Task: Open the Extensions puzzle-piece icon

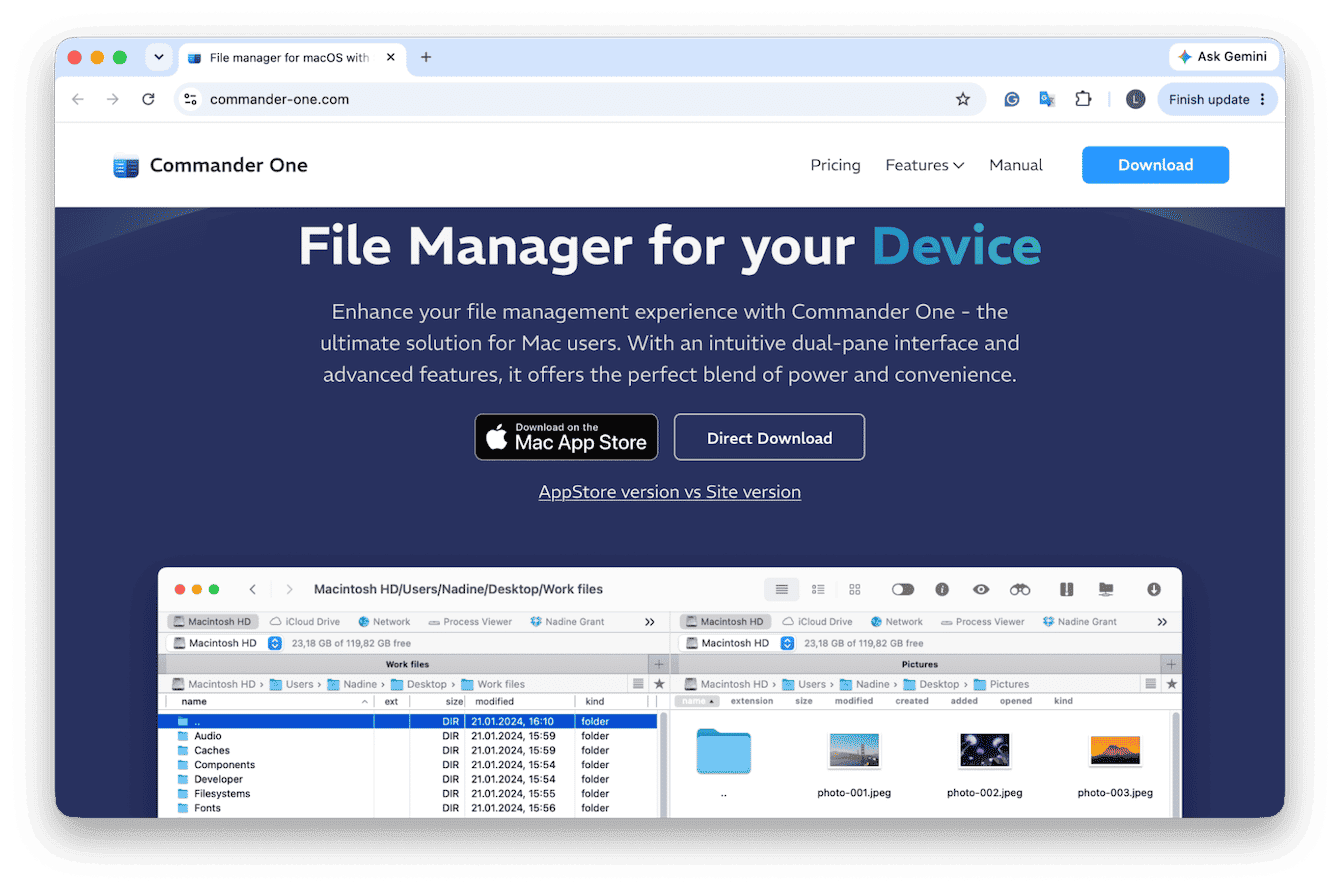Action: (x=1083, y=99)
